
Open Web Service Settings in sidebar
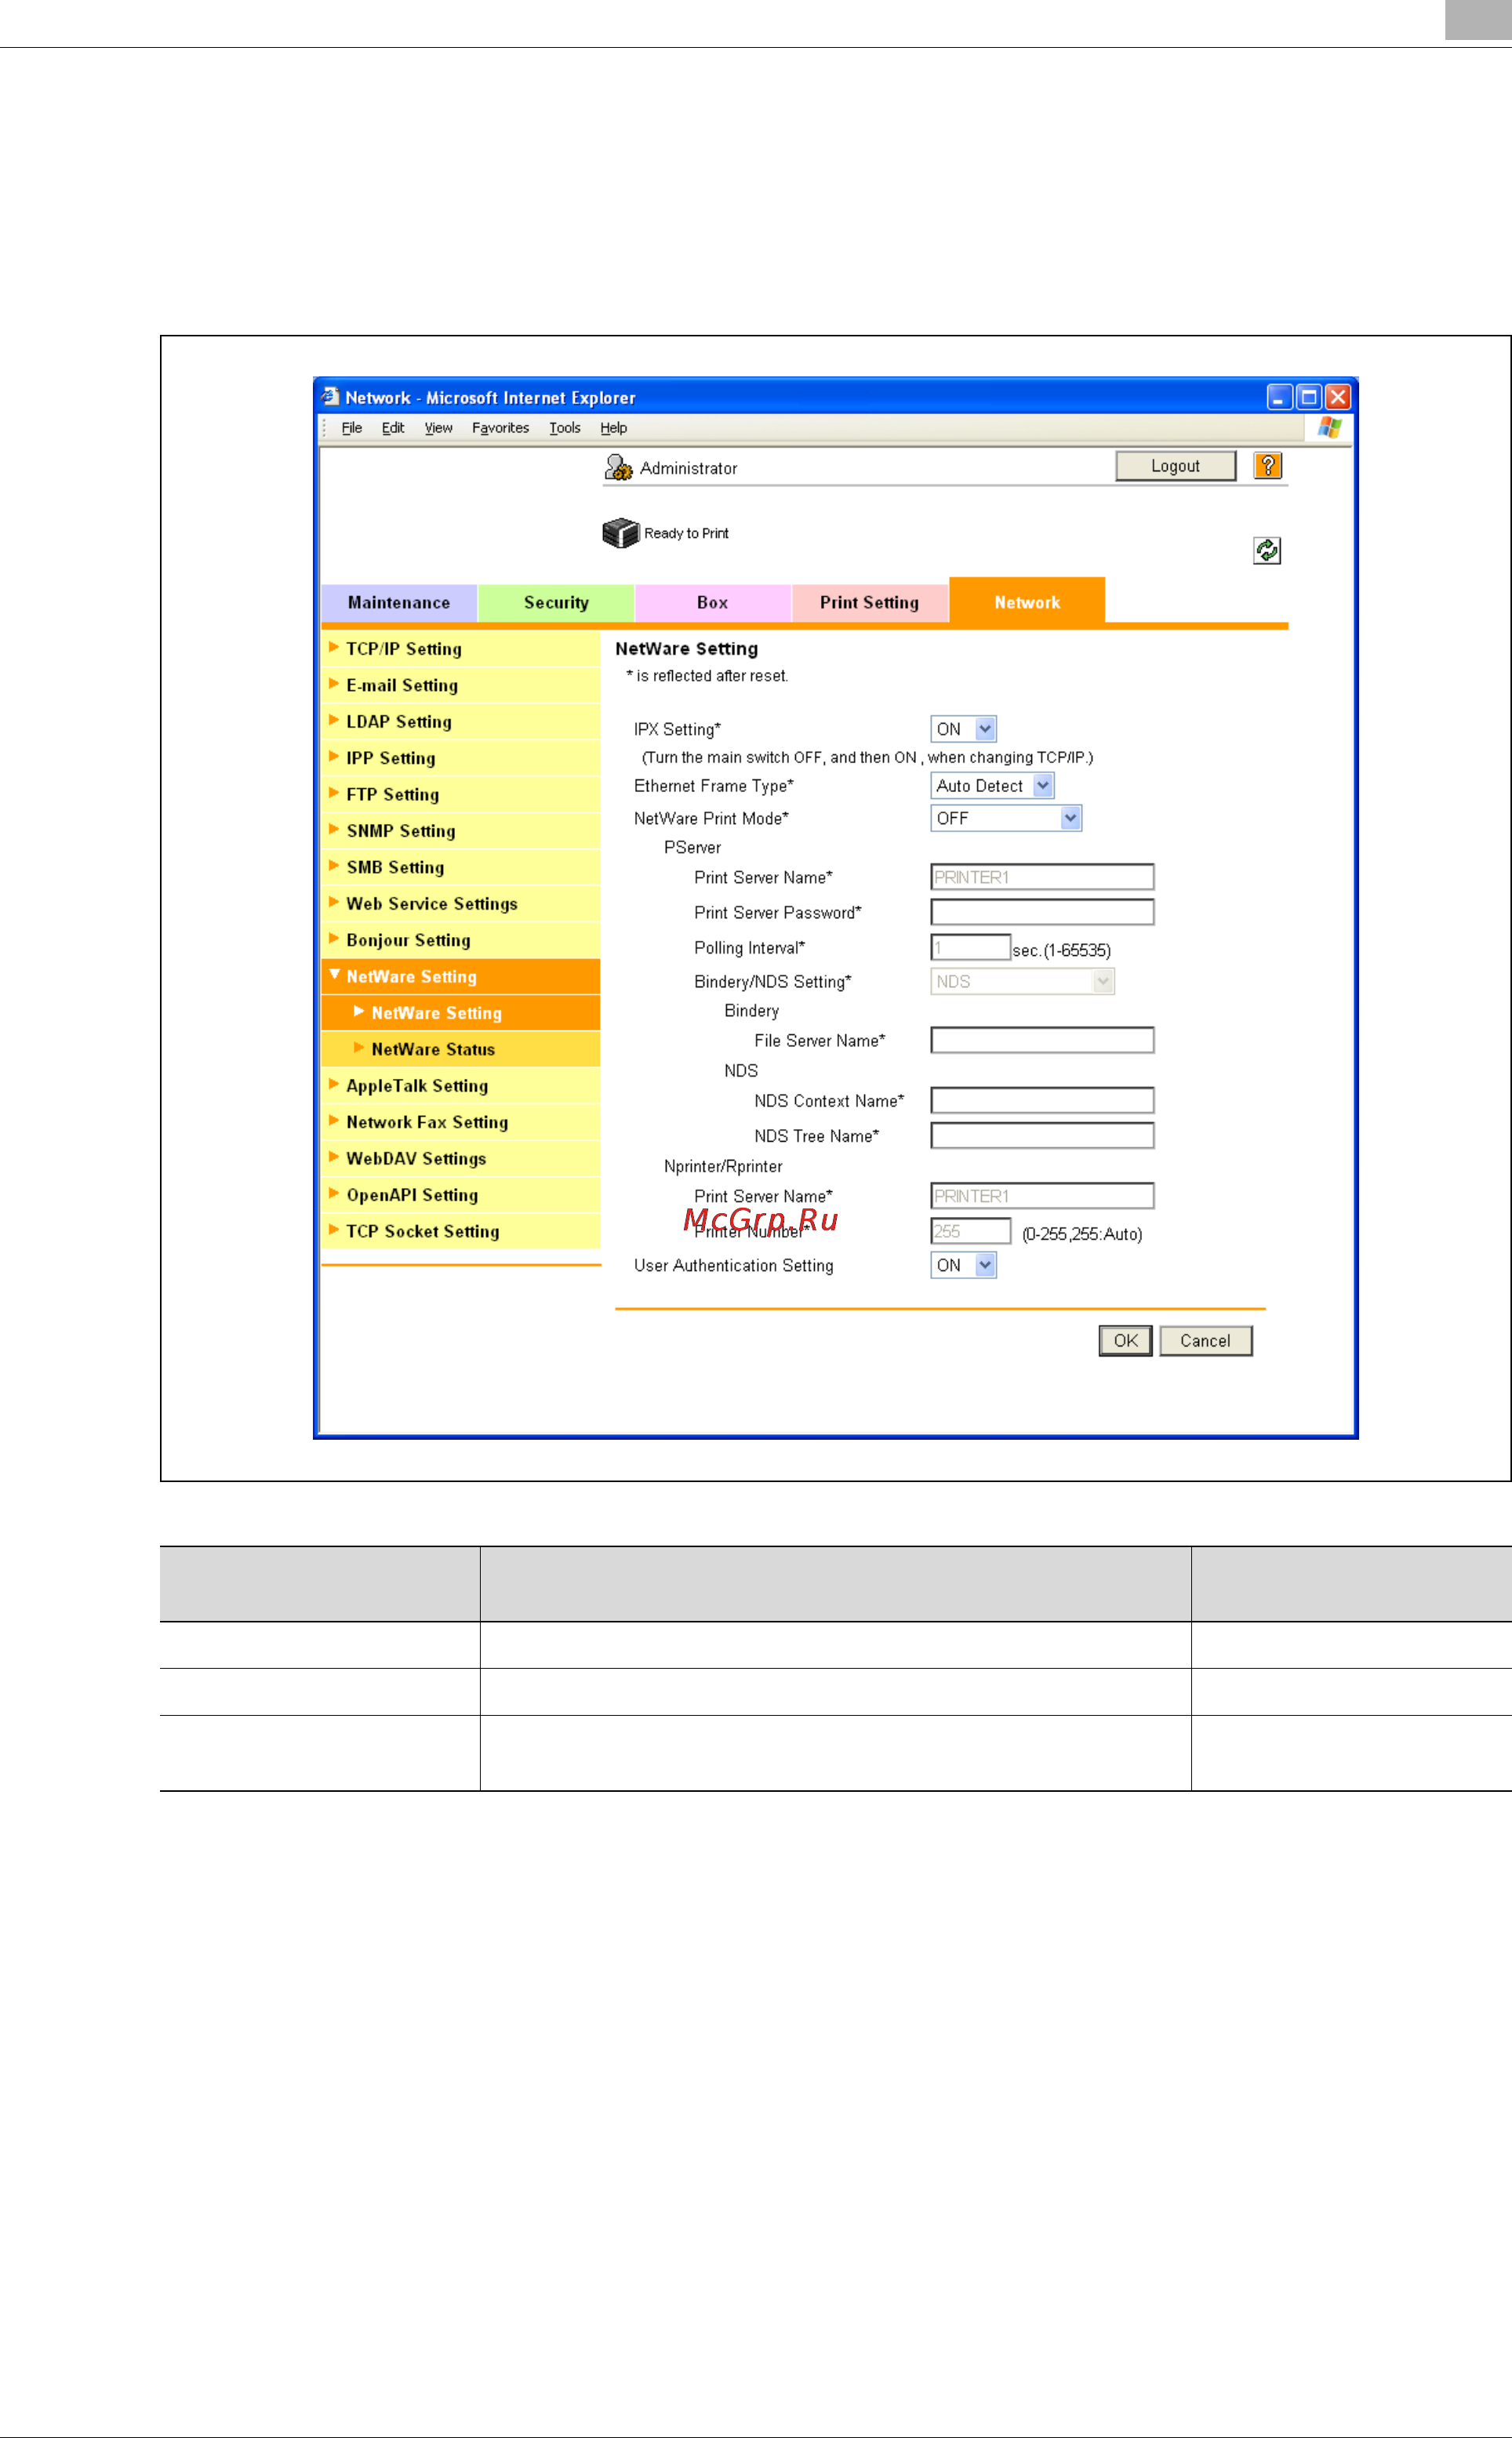point(461,904)
